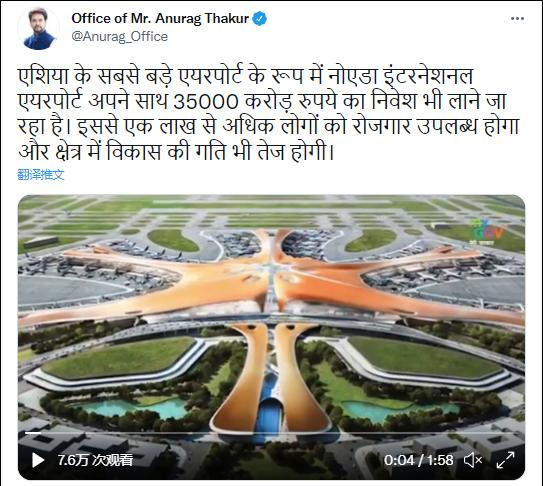Click the 7.6万 view count label
543x486 pixels.
pos(95,460)
